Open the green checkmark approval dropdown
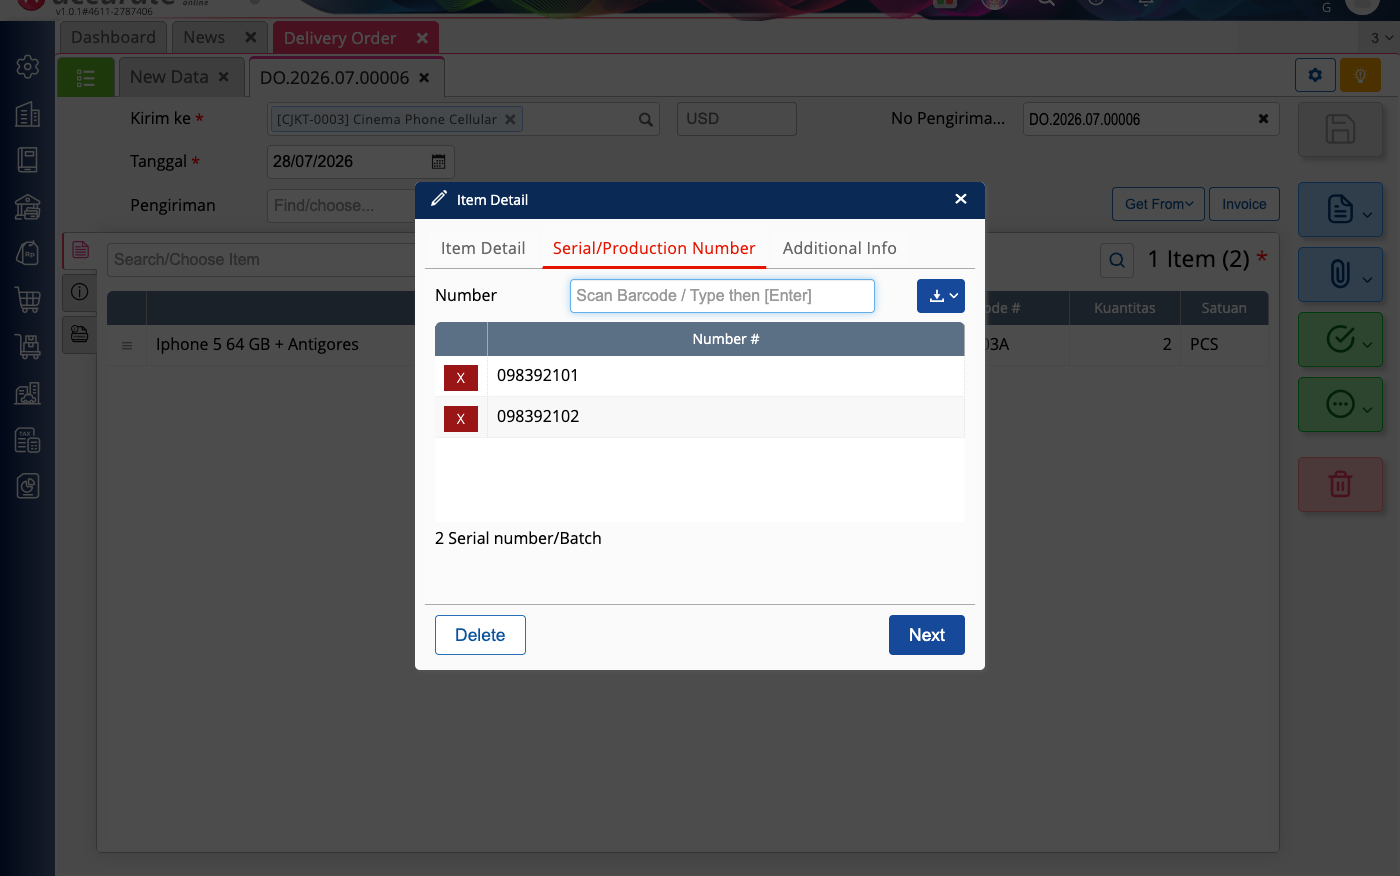The height and width of the screenshot is (876, 1400). click(1340, 339)
